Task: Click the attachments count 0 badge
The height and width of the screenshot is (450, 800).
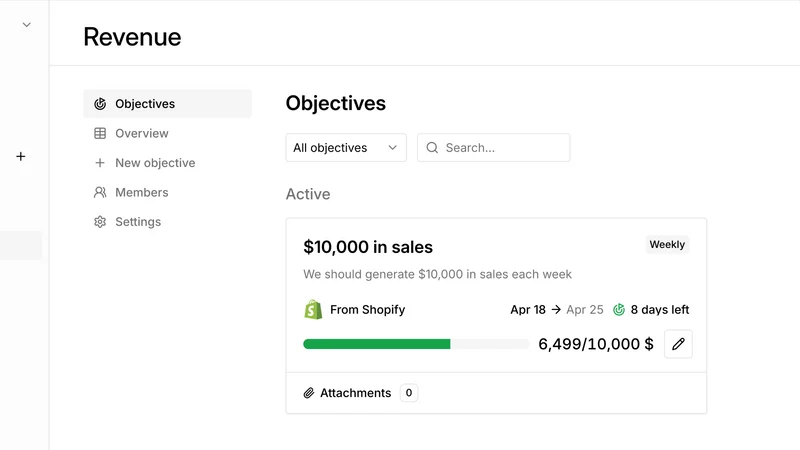Action: pos(409,393)
